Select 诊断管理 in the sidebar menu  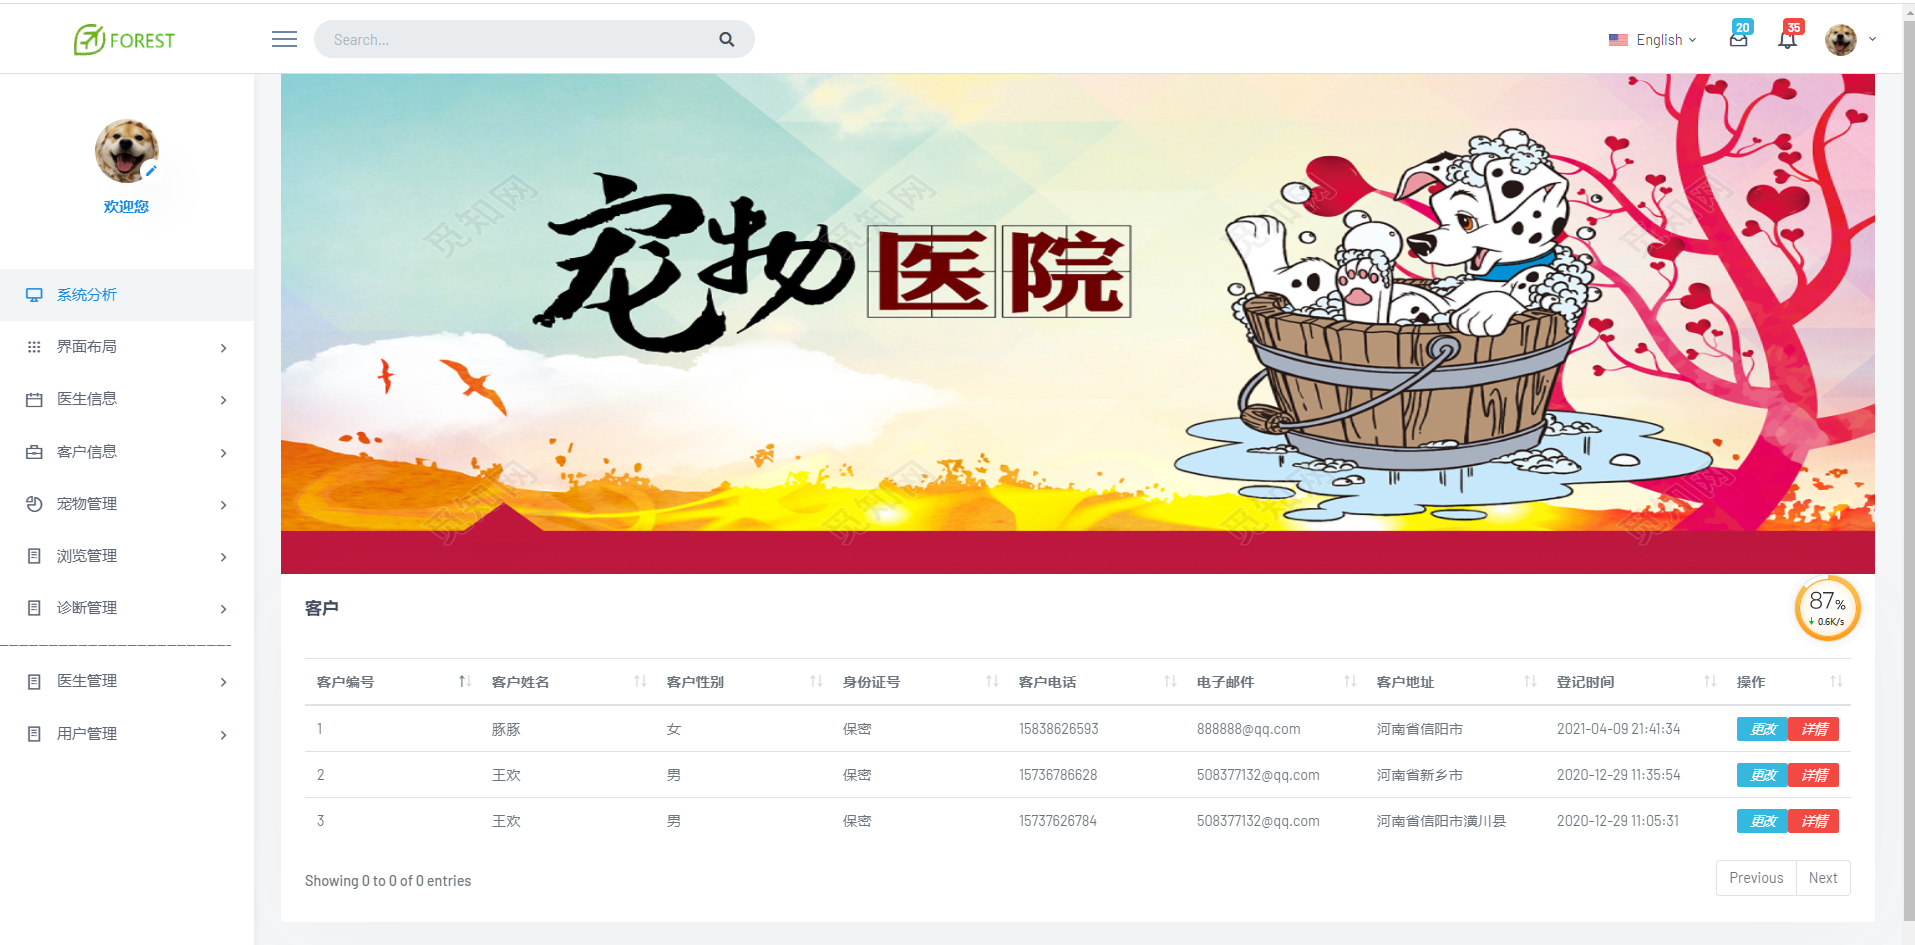point(86,607)
